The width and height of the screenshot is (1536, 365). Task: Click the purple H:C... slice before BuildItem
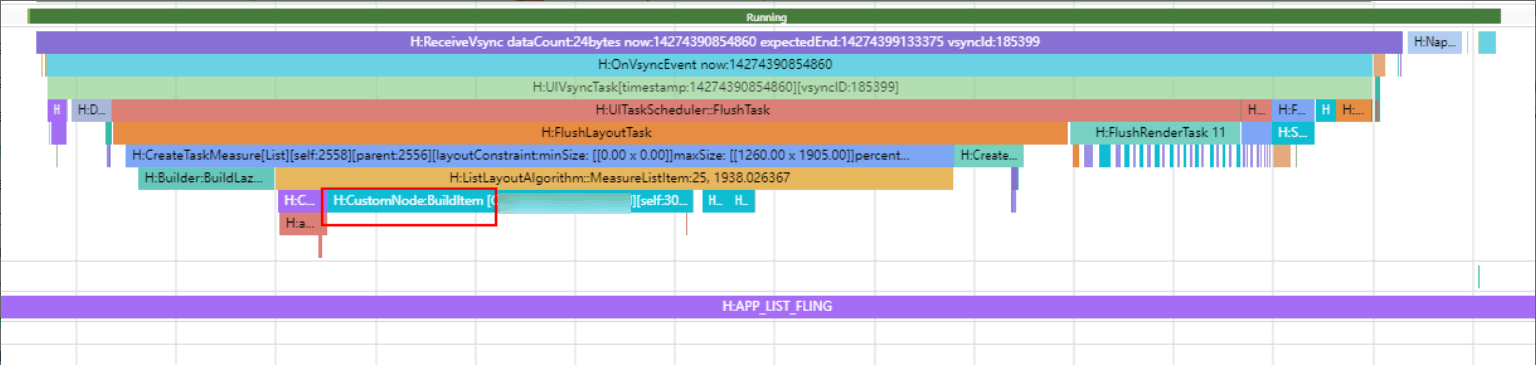[298, 201]
